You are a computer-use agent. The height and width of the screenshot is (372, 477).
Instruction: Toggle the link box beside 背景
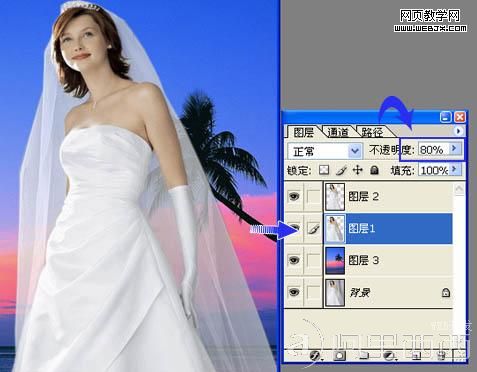click(x=313, y=292)
